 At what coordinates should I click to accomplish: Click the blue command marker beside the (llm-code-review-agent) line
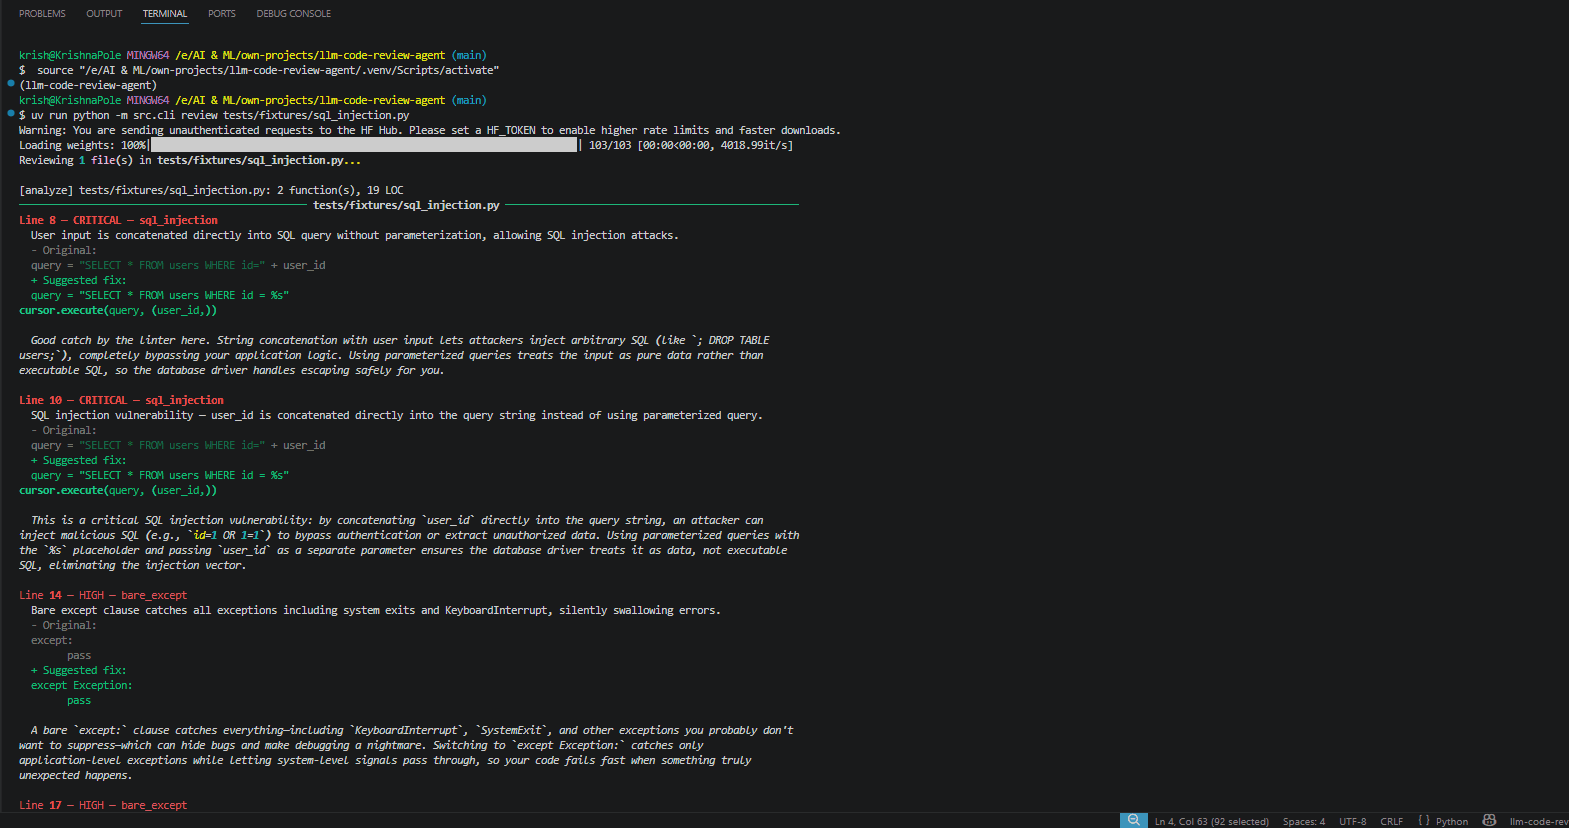(x=11, y=83)
